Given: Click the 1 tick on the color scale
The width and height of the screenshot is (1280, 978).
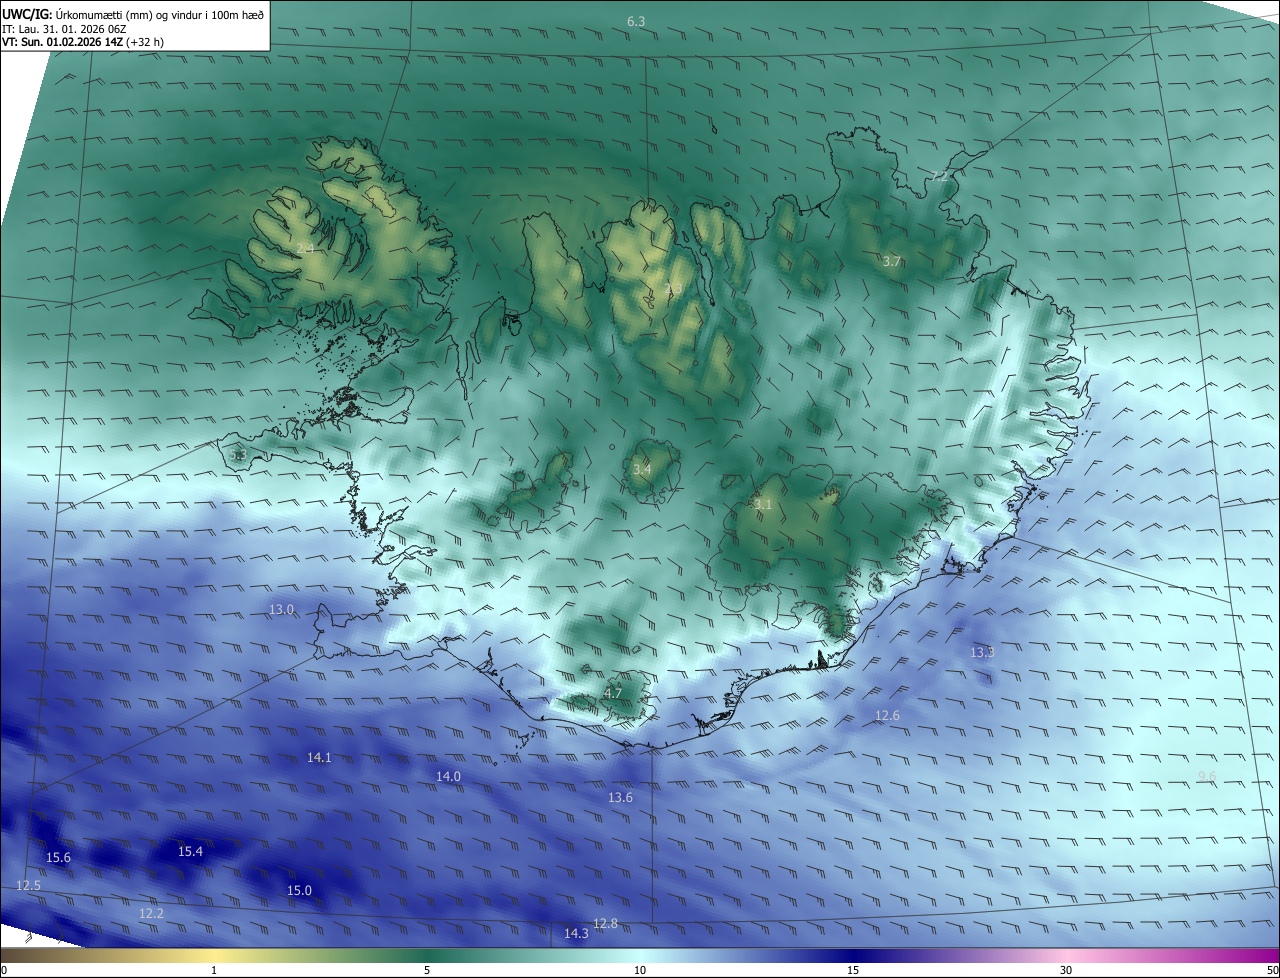Looking at the screenshot, I should (x=214, y=970).
